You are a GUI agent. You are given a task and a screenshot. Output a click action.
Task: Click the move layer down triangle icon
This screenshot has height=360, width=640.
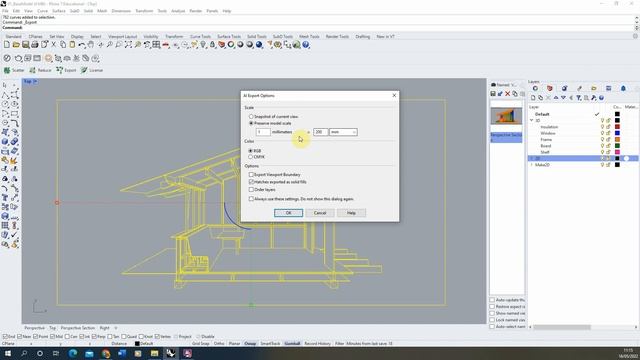[x=563, y=98]
